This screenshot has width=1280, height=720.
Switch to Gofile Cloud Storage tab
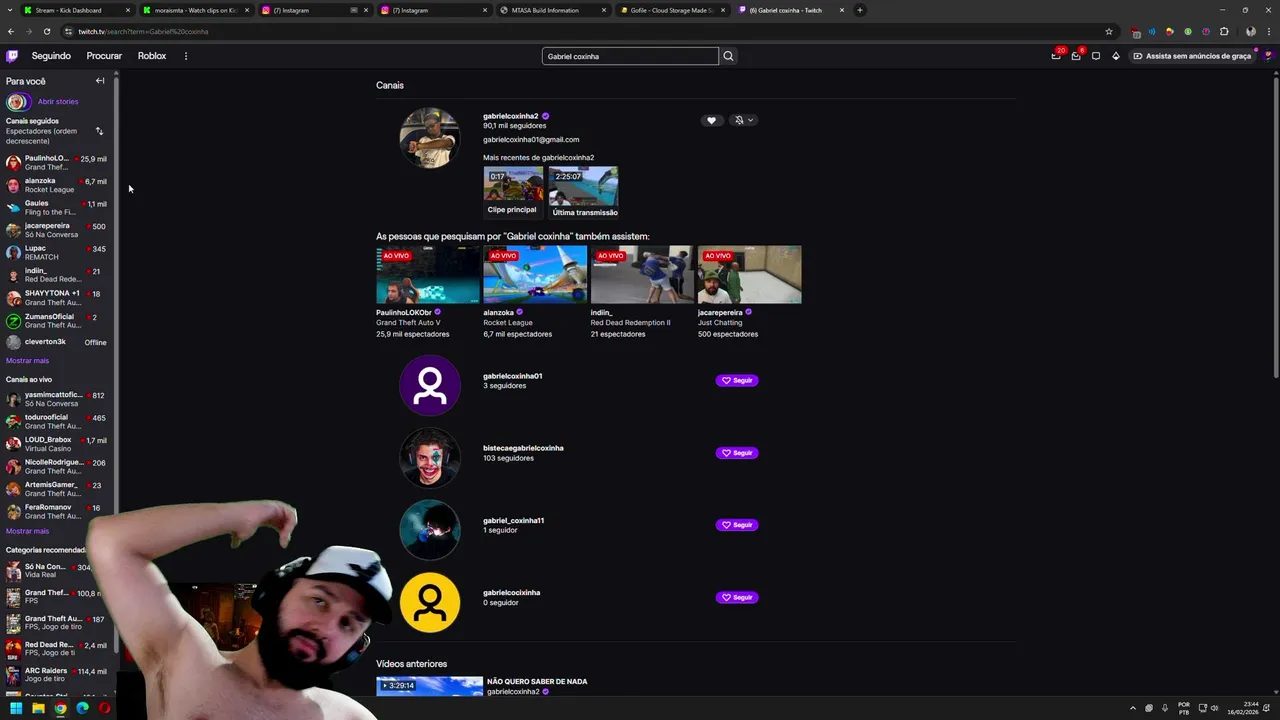pos(671,10)
